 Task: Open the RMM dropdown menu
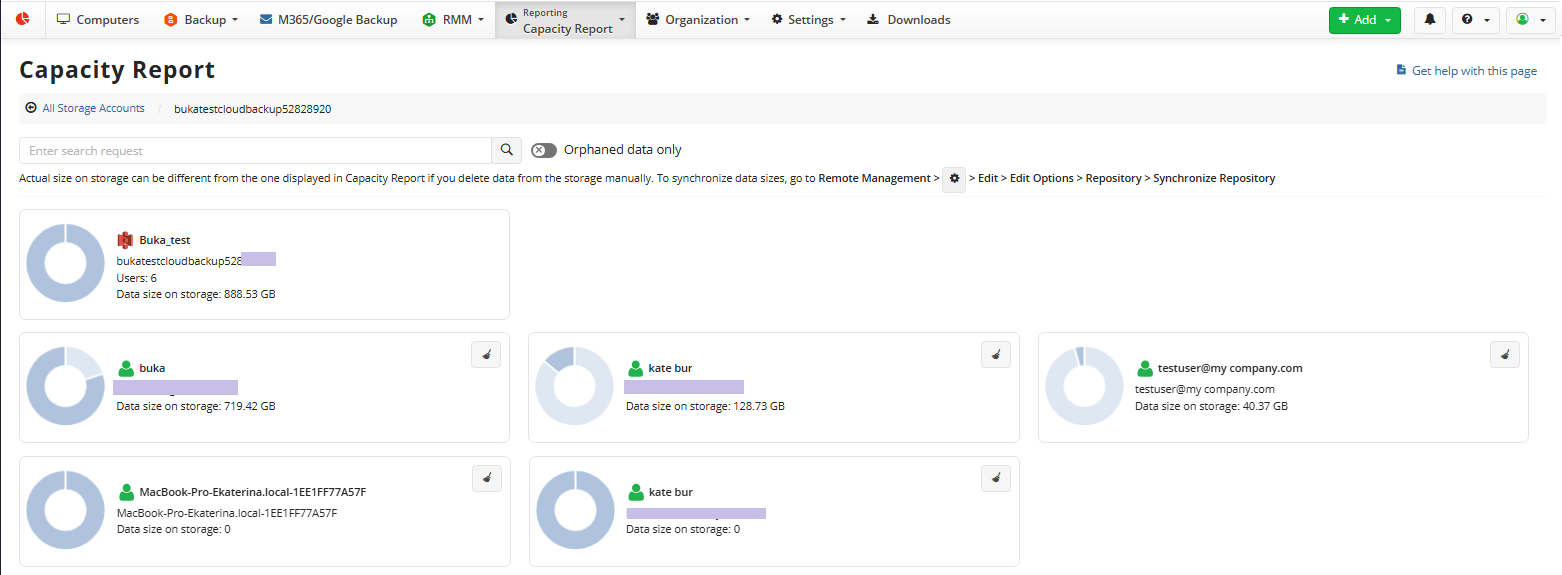coord(454,20)
